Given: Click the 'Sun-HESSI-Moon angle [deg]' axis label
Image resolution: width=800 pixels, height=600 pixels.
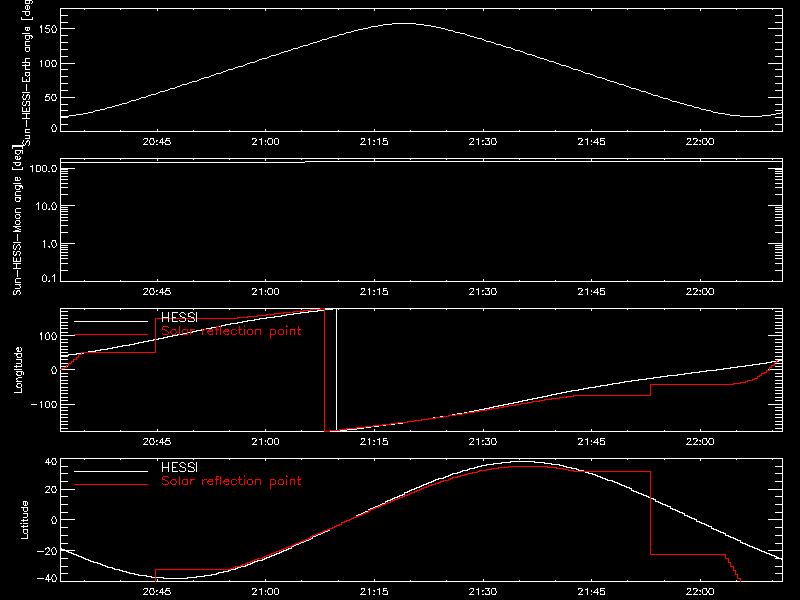Looking at the screenshot, I should click(17, 221).
